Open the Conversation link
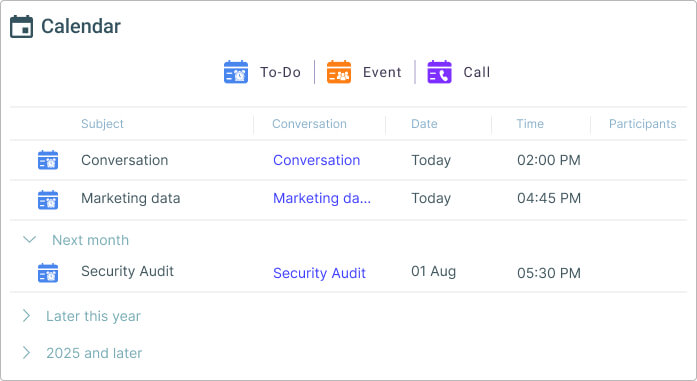 316,160
